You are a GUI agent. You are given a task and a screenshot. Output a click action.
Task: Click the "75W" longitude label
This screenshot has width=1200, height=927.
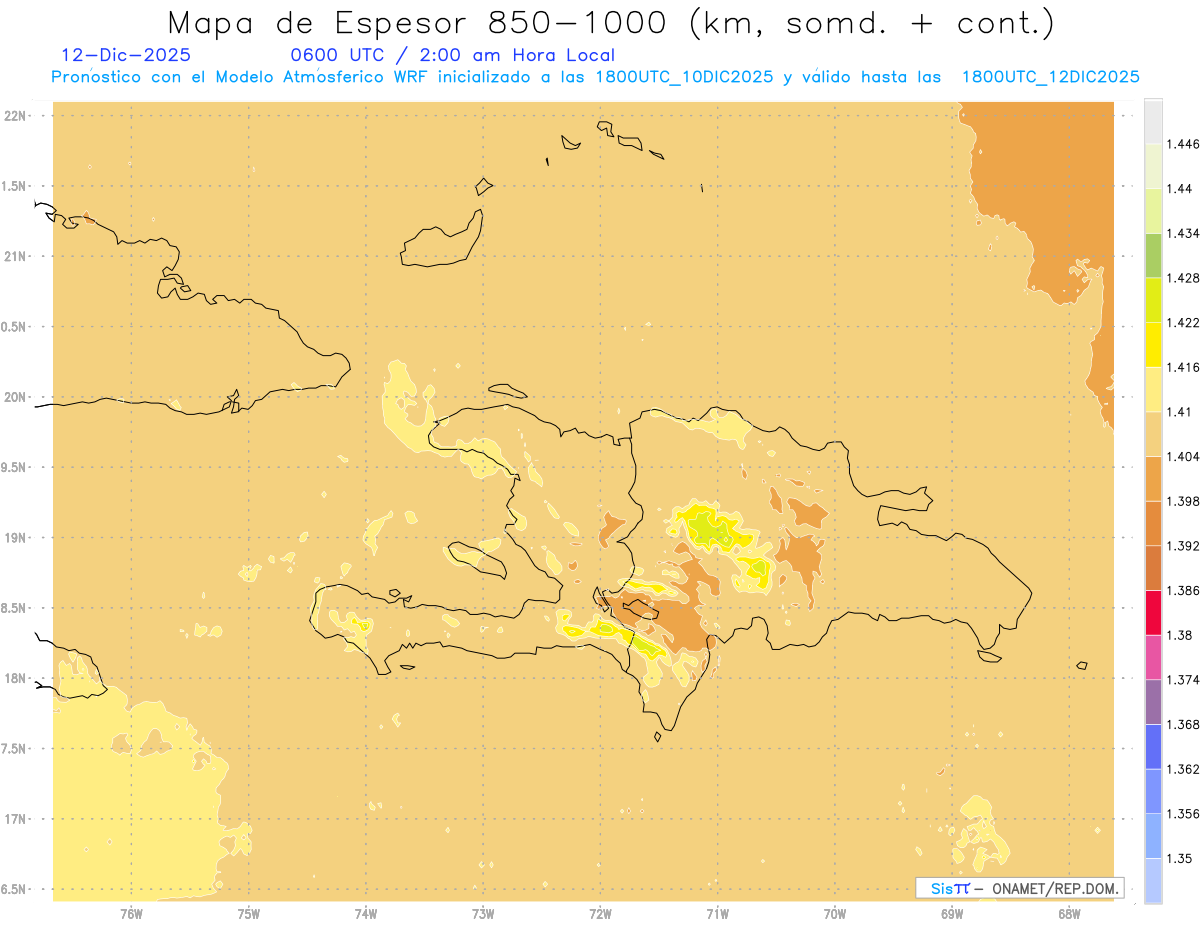(248, 915)
